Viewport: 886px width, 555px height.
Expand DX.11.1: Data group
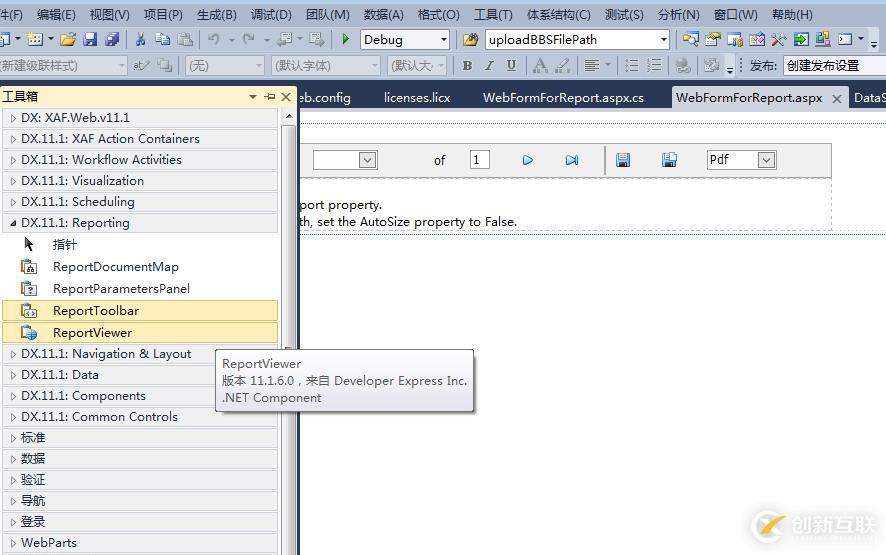14,375
